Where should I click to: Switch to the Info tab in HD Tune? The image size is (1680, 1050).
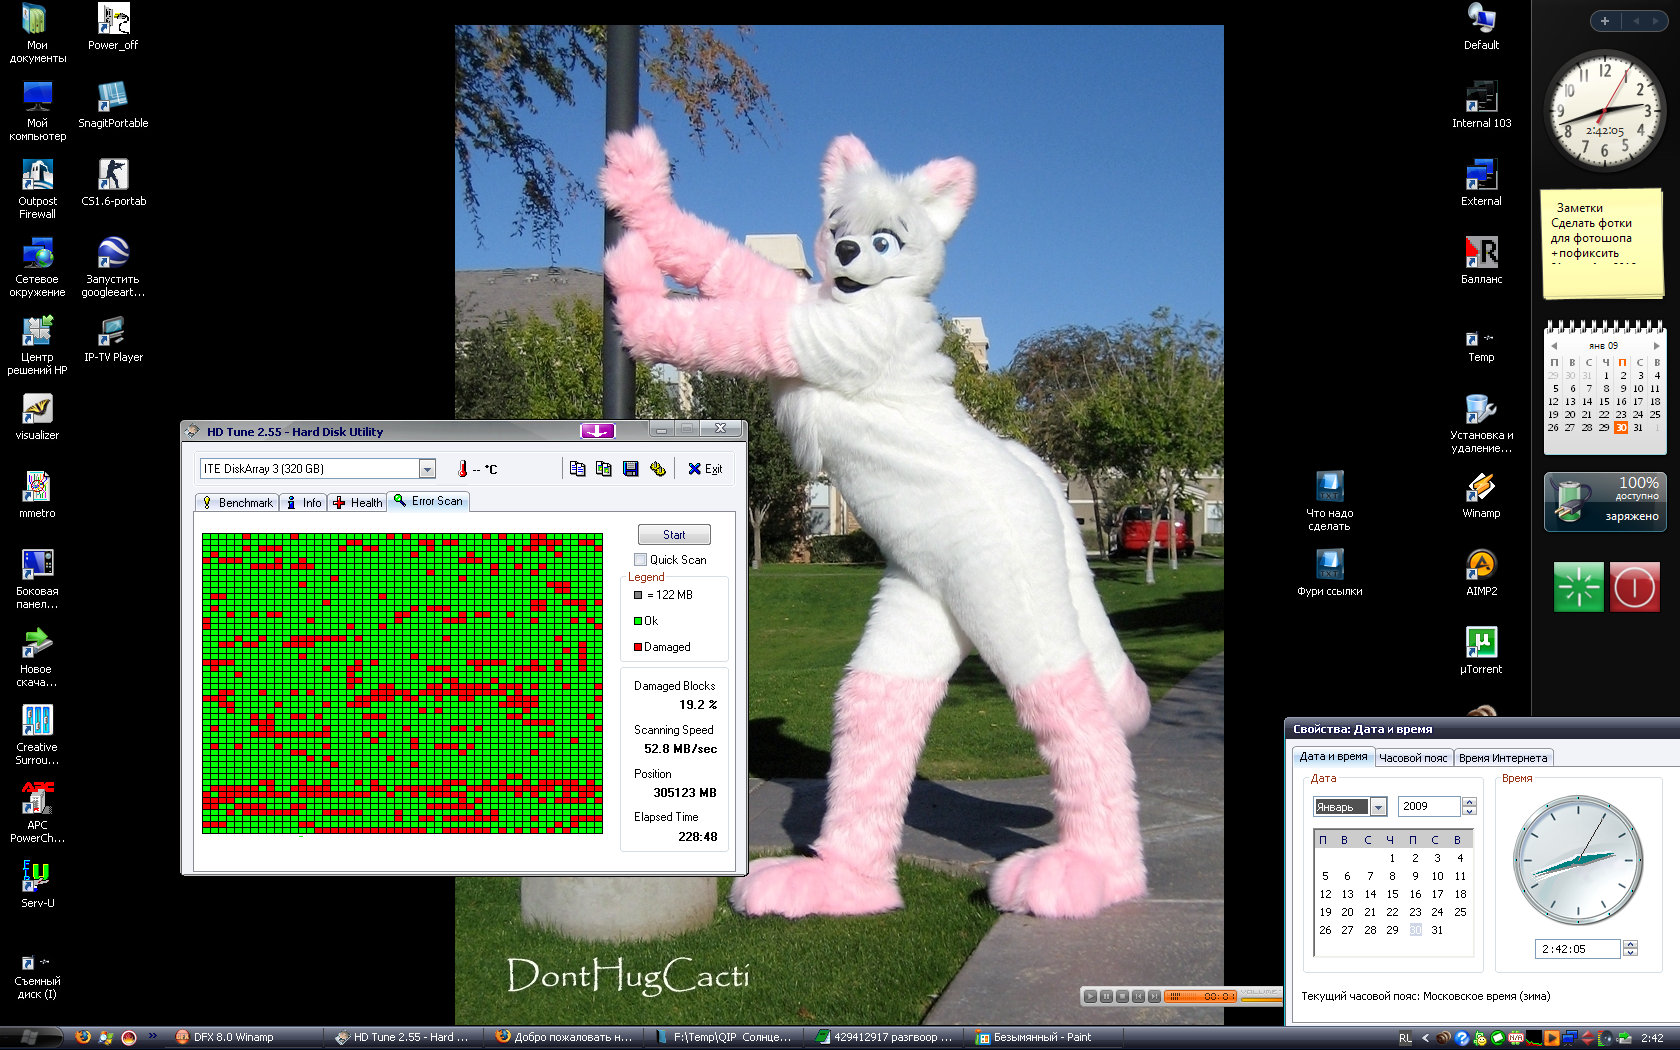304,503
